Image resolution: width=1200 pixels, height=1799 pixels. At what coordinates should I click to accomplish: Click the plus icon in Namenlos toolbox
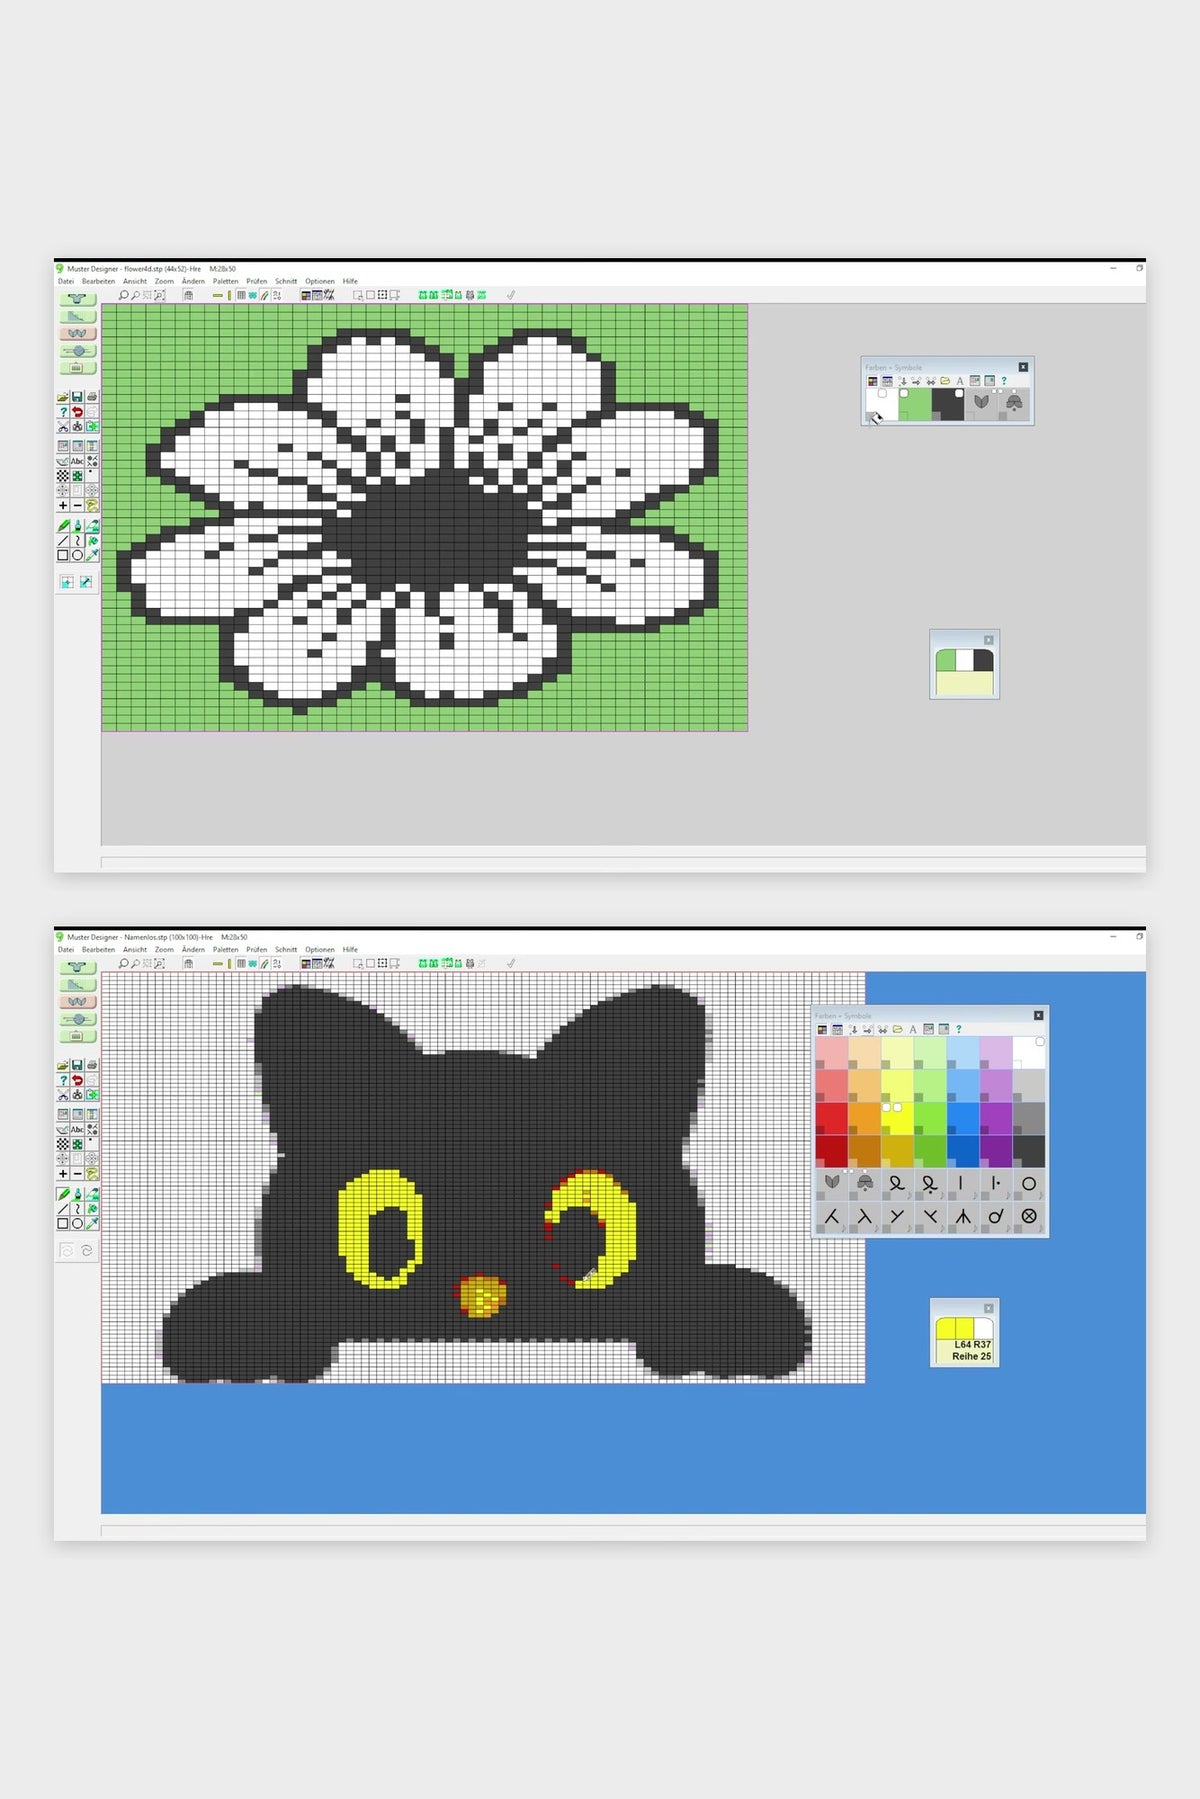[x=63, y=1174]
